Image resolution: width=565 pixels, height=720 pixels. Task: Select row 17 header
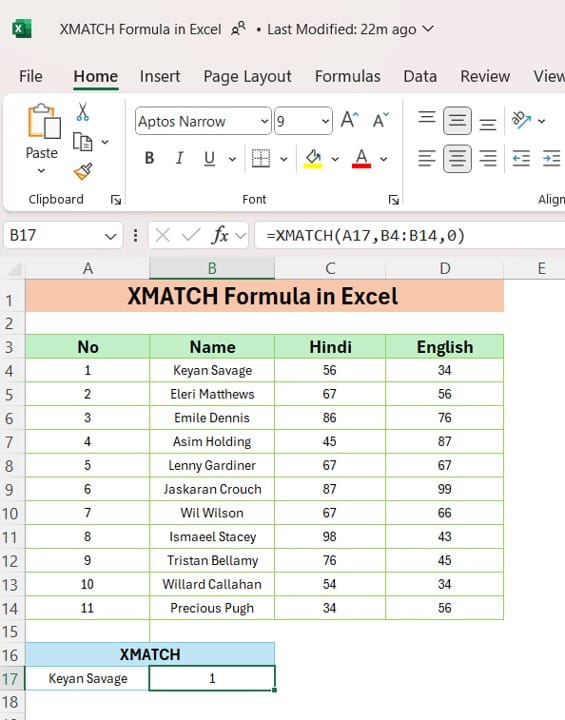(x=11, y=679)
